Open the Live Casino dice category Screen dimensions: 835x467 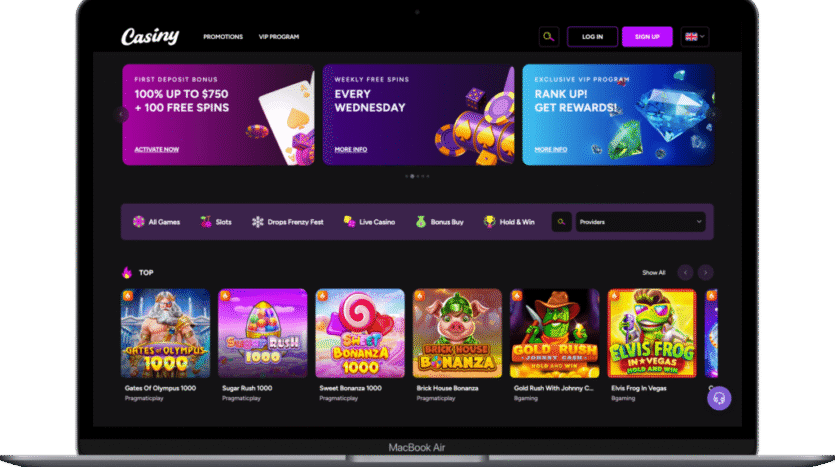pyautogui.click(x=369, y=222)
